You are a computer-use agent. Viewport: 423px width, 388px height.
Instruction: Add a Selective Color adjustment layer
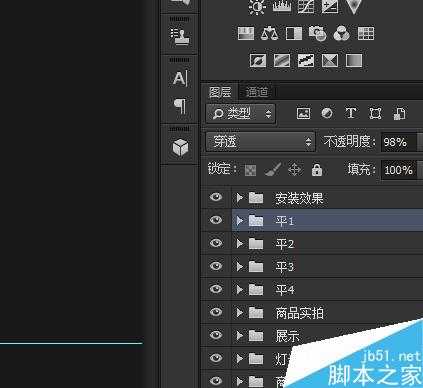coord(330,61)
